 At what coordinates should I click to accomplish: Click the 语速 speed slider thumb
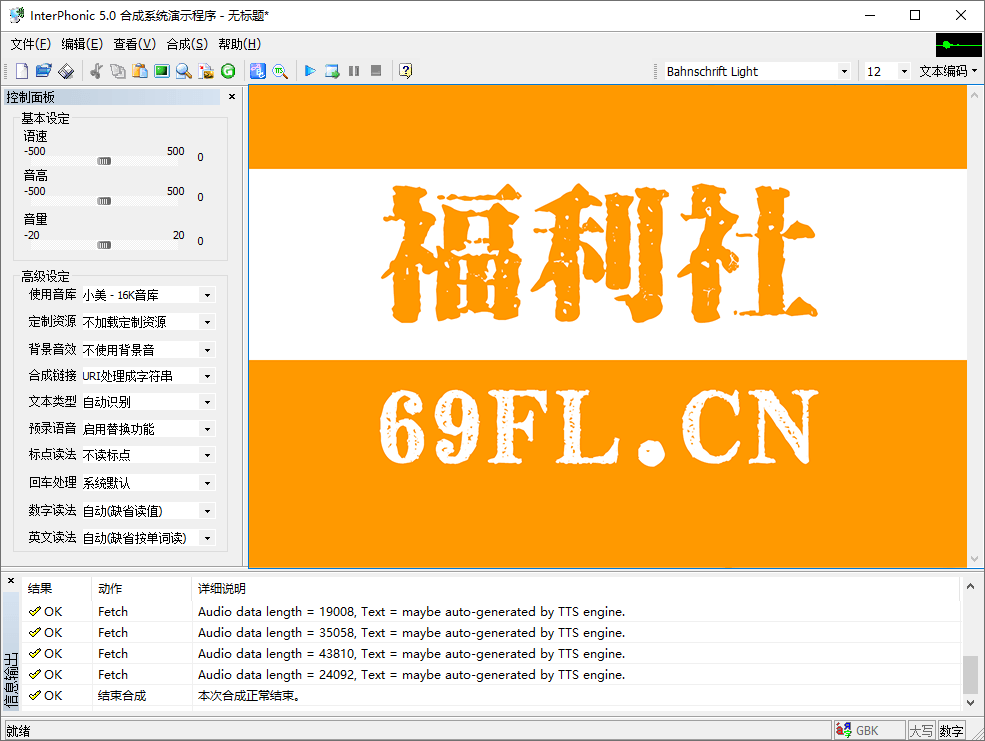(x=104, y=161)
